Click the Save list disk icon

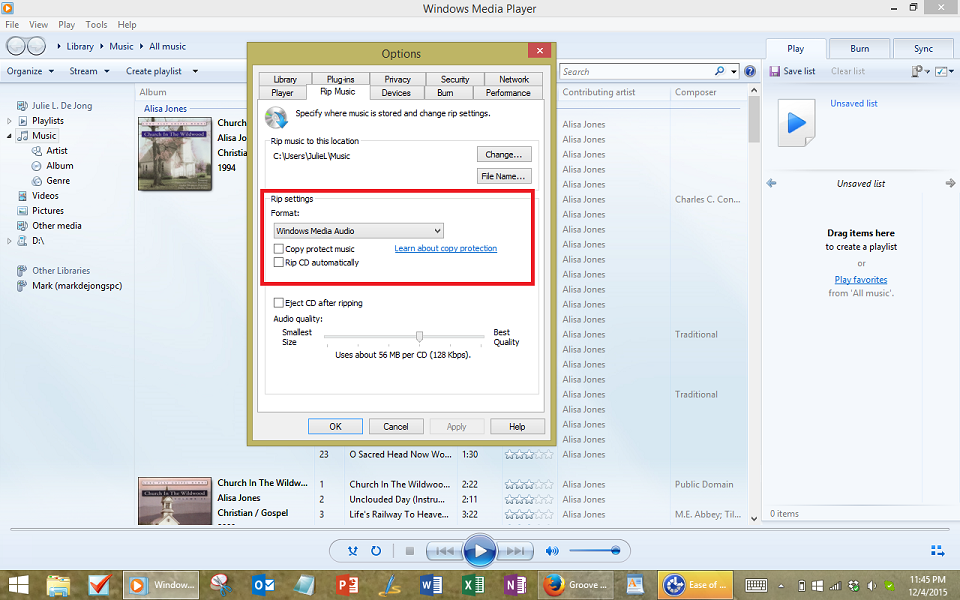pos(774,71)
